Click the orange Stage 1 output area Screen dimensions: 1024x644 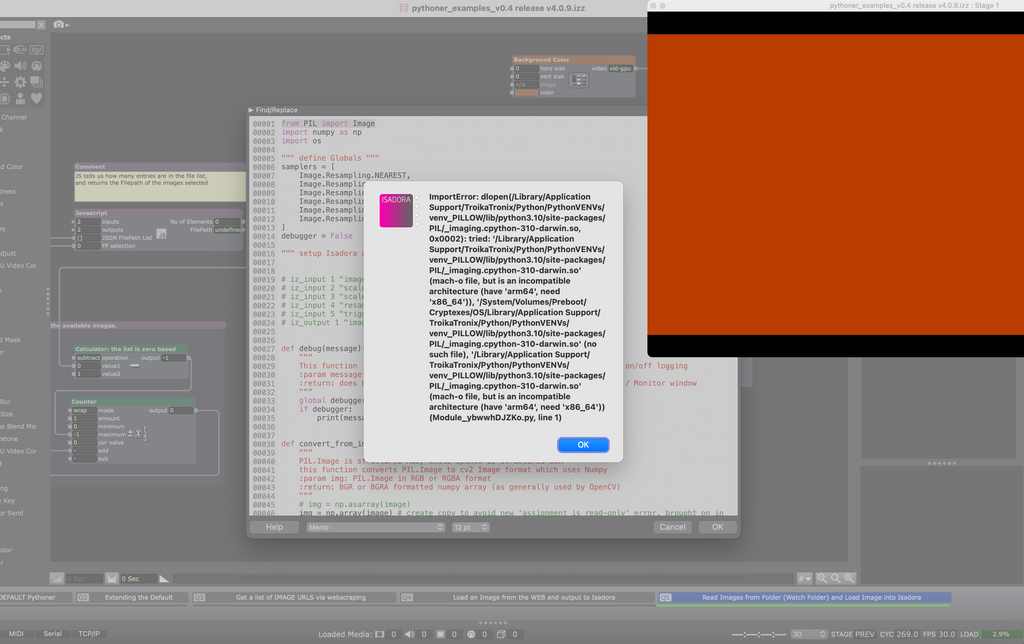click(835, 184)
